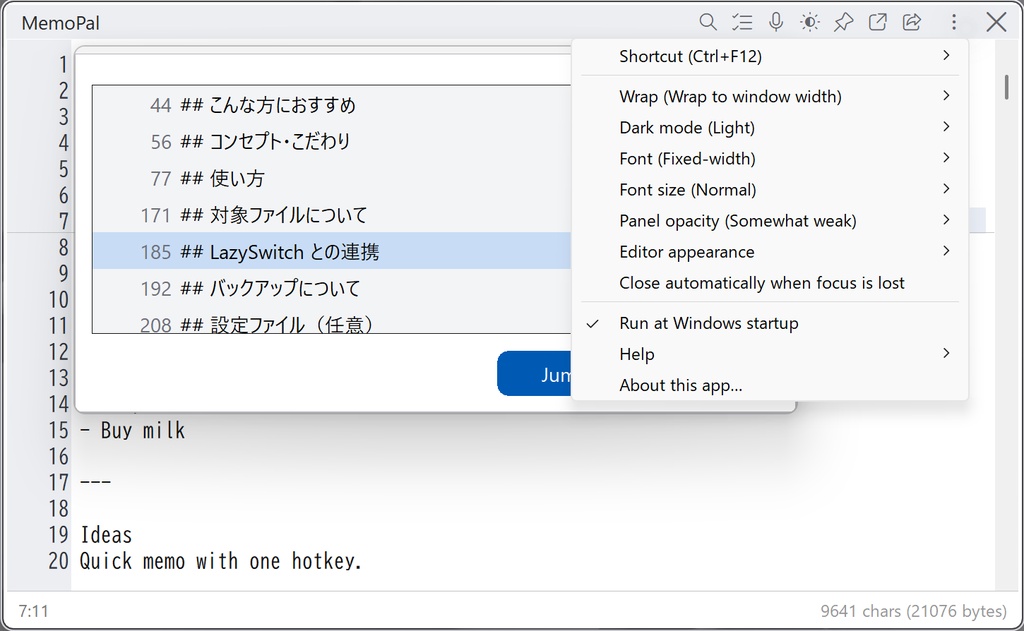Click the '---' separator line 17

pyautogui.click(x=95, y=483)
